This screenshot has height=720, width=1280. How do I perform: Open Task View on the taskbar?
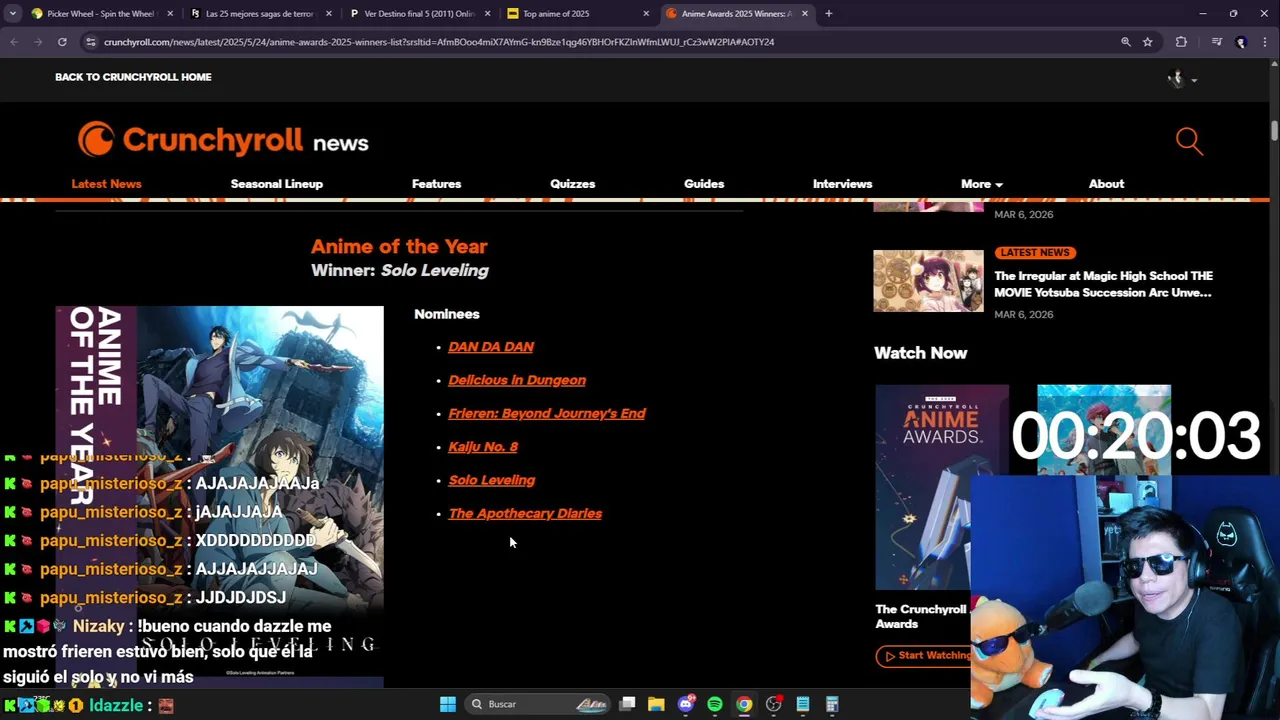(627, 704)
